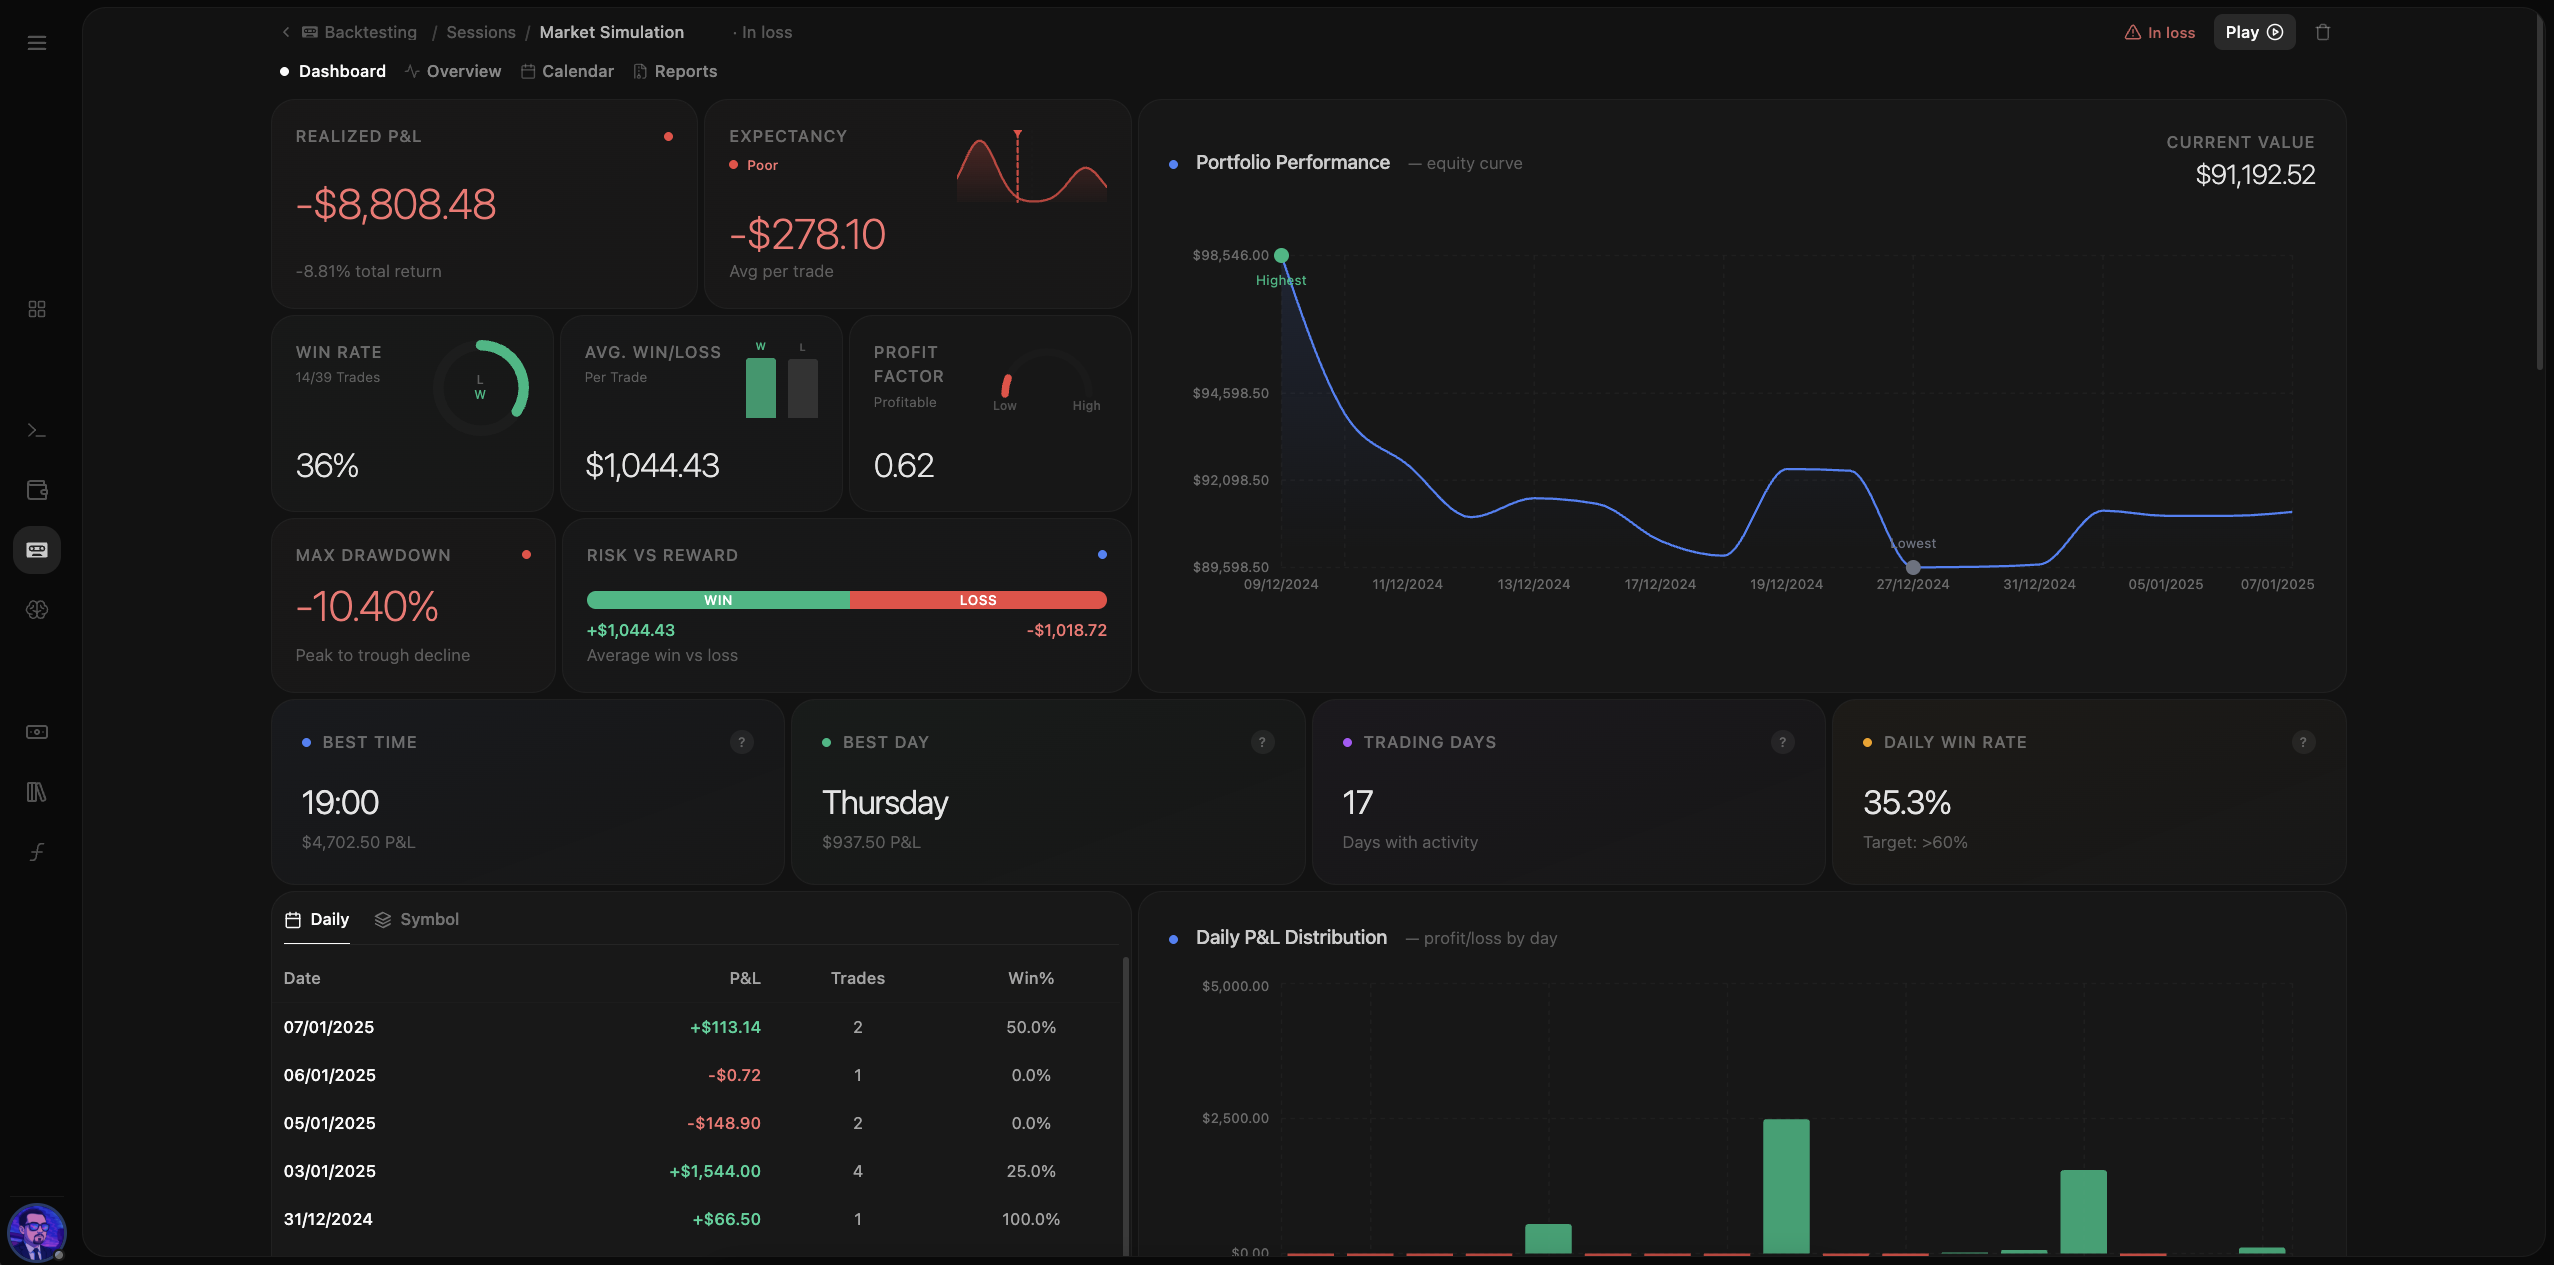Switch to the Overview tab
The image size is (2554, 1265).
coord(453,71)
